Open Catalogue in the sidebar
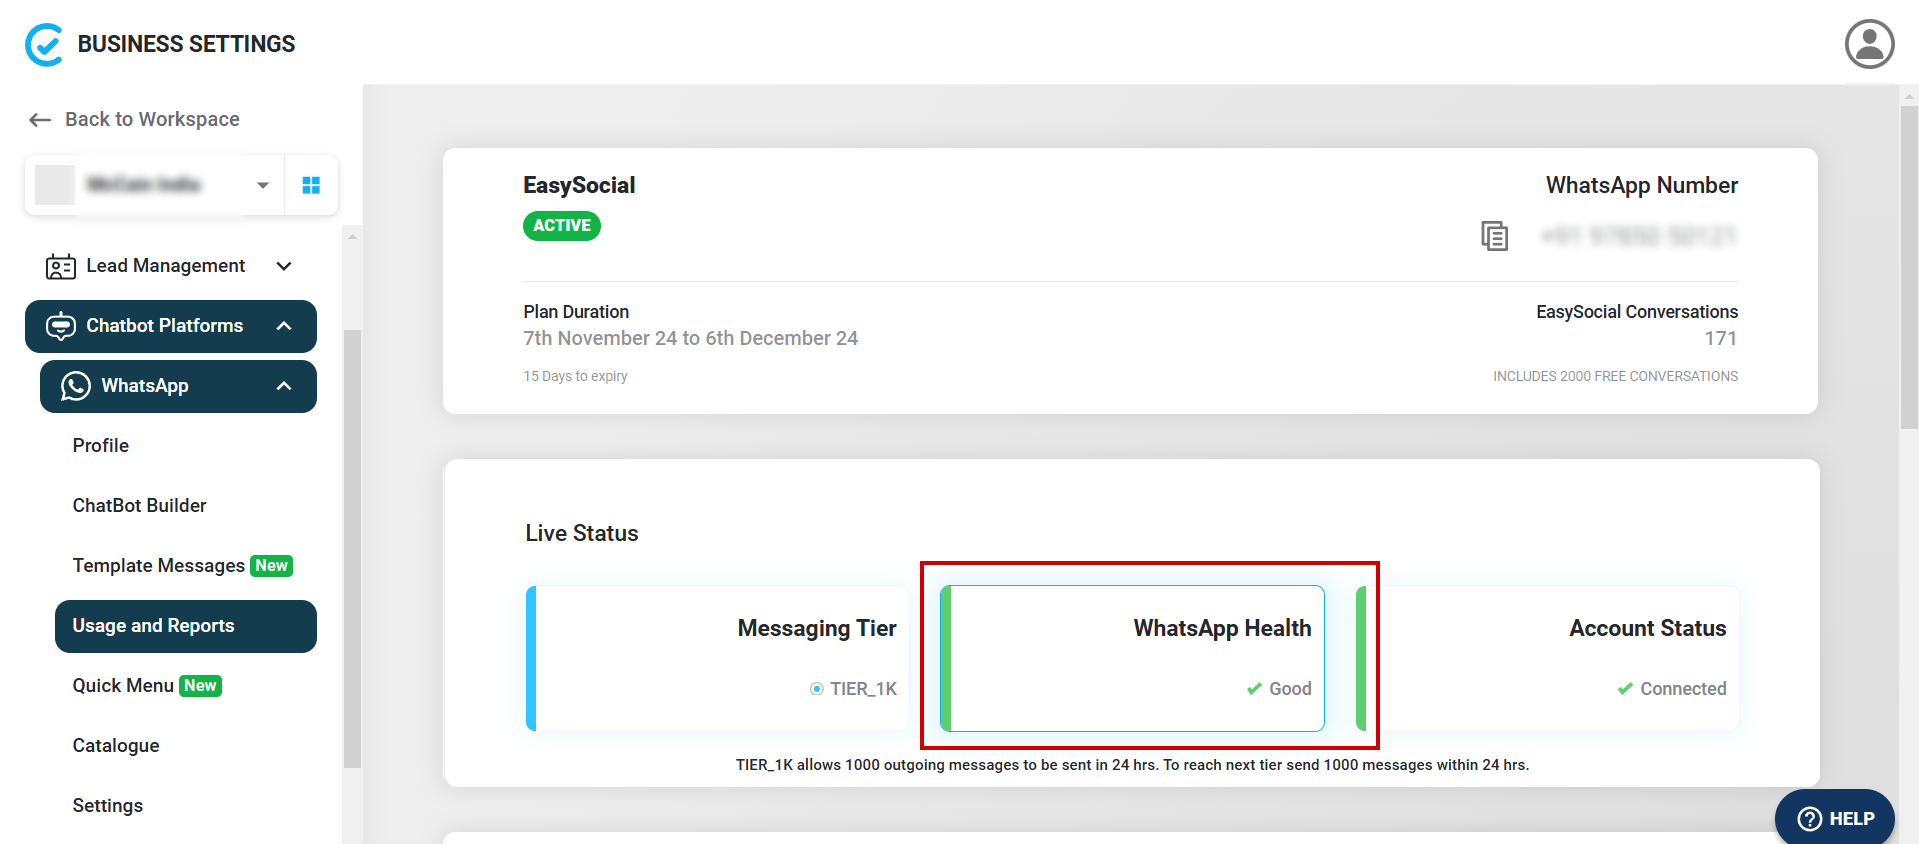The image size is (1919, 844). tap(116, 746)
